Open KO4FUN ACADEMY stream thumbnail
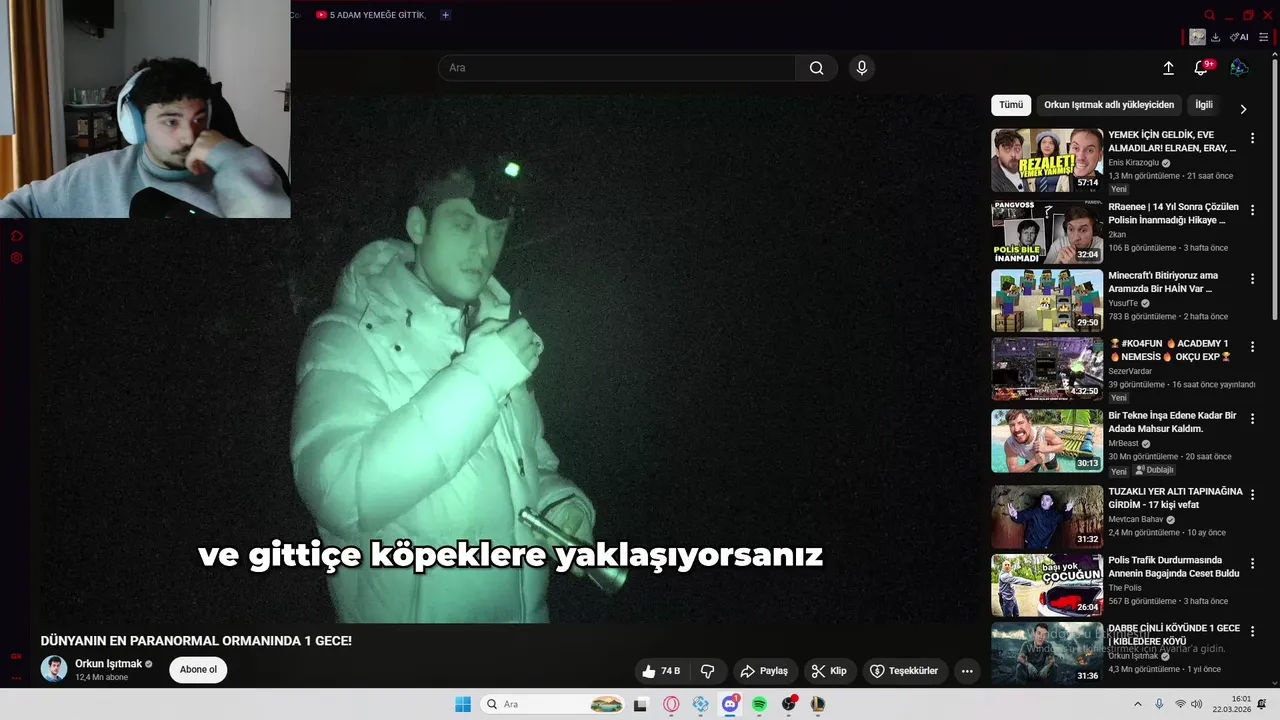Screen dimensions: 1280x720 pos(1047,369)
